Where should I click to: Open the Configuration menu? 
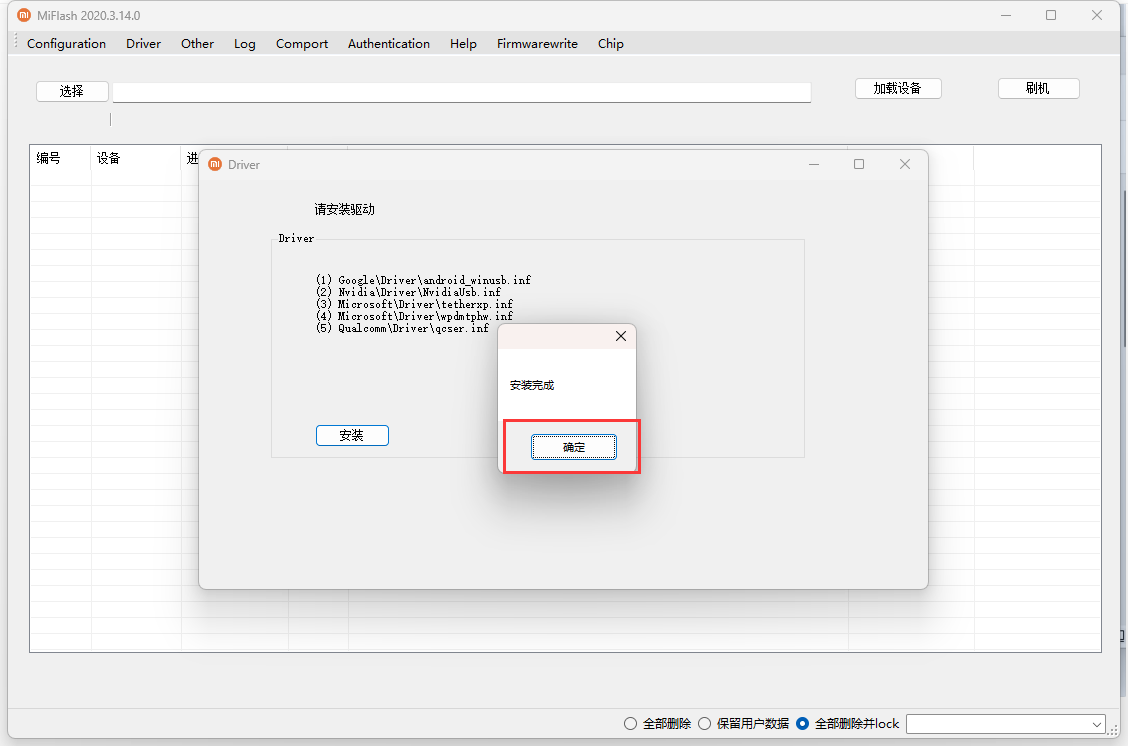66,43
